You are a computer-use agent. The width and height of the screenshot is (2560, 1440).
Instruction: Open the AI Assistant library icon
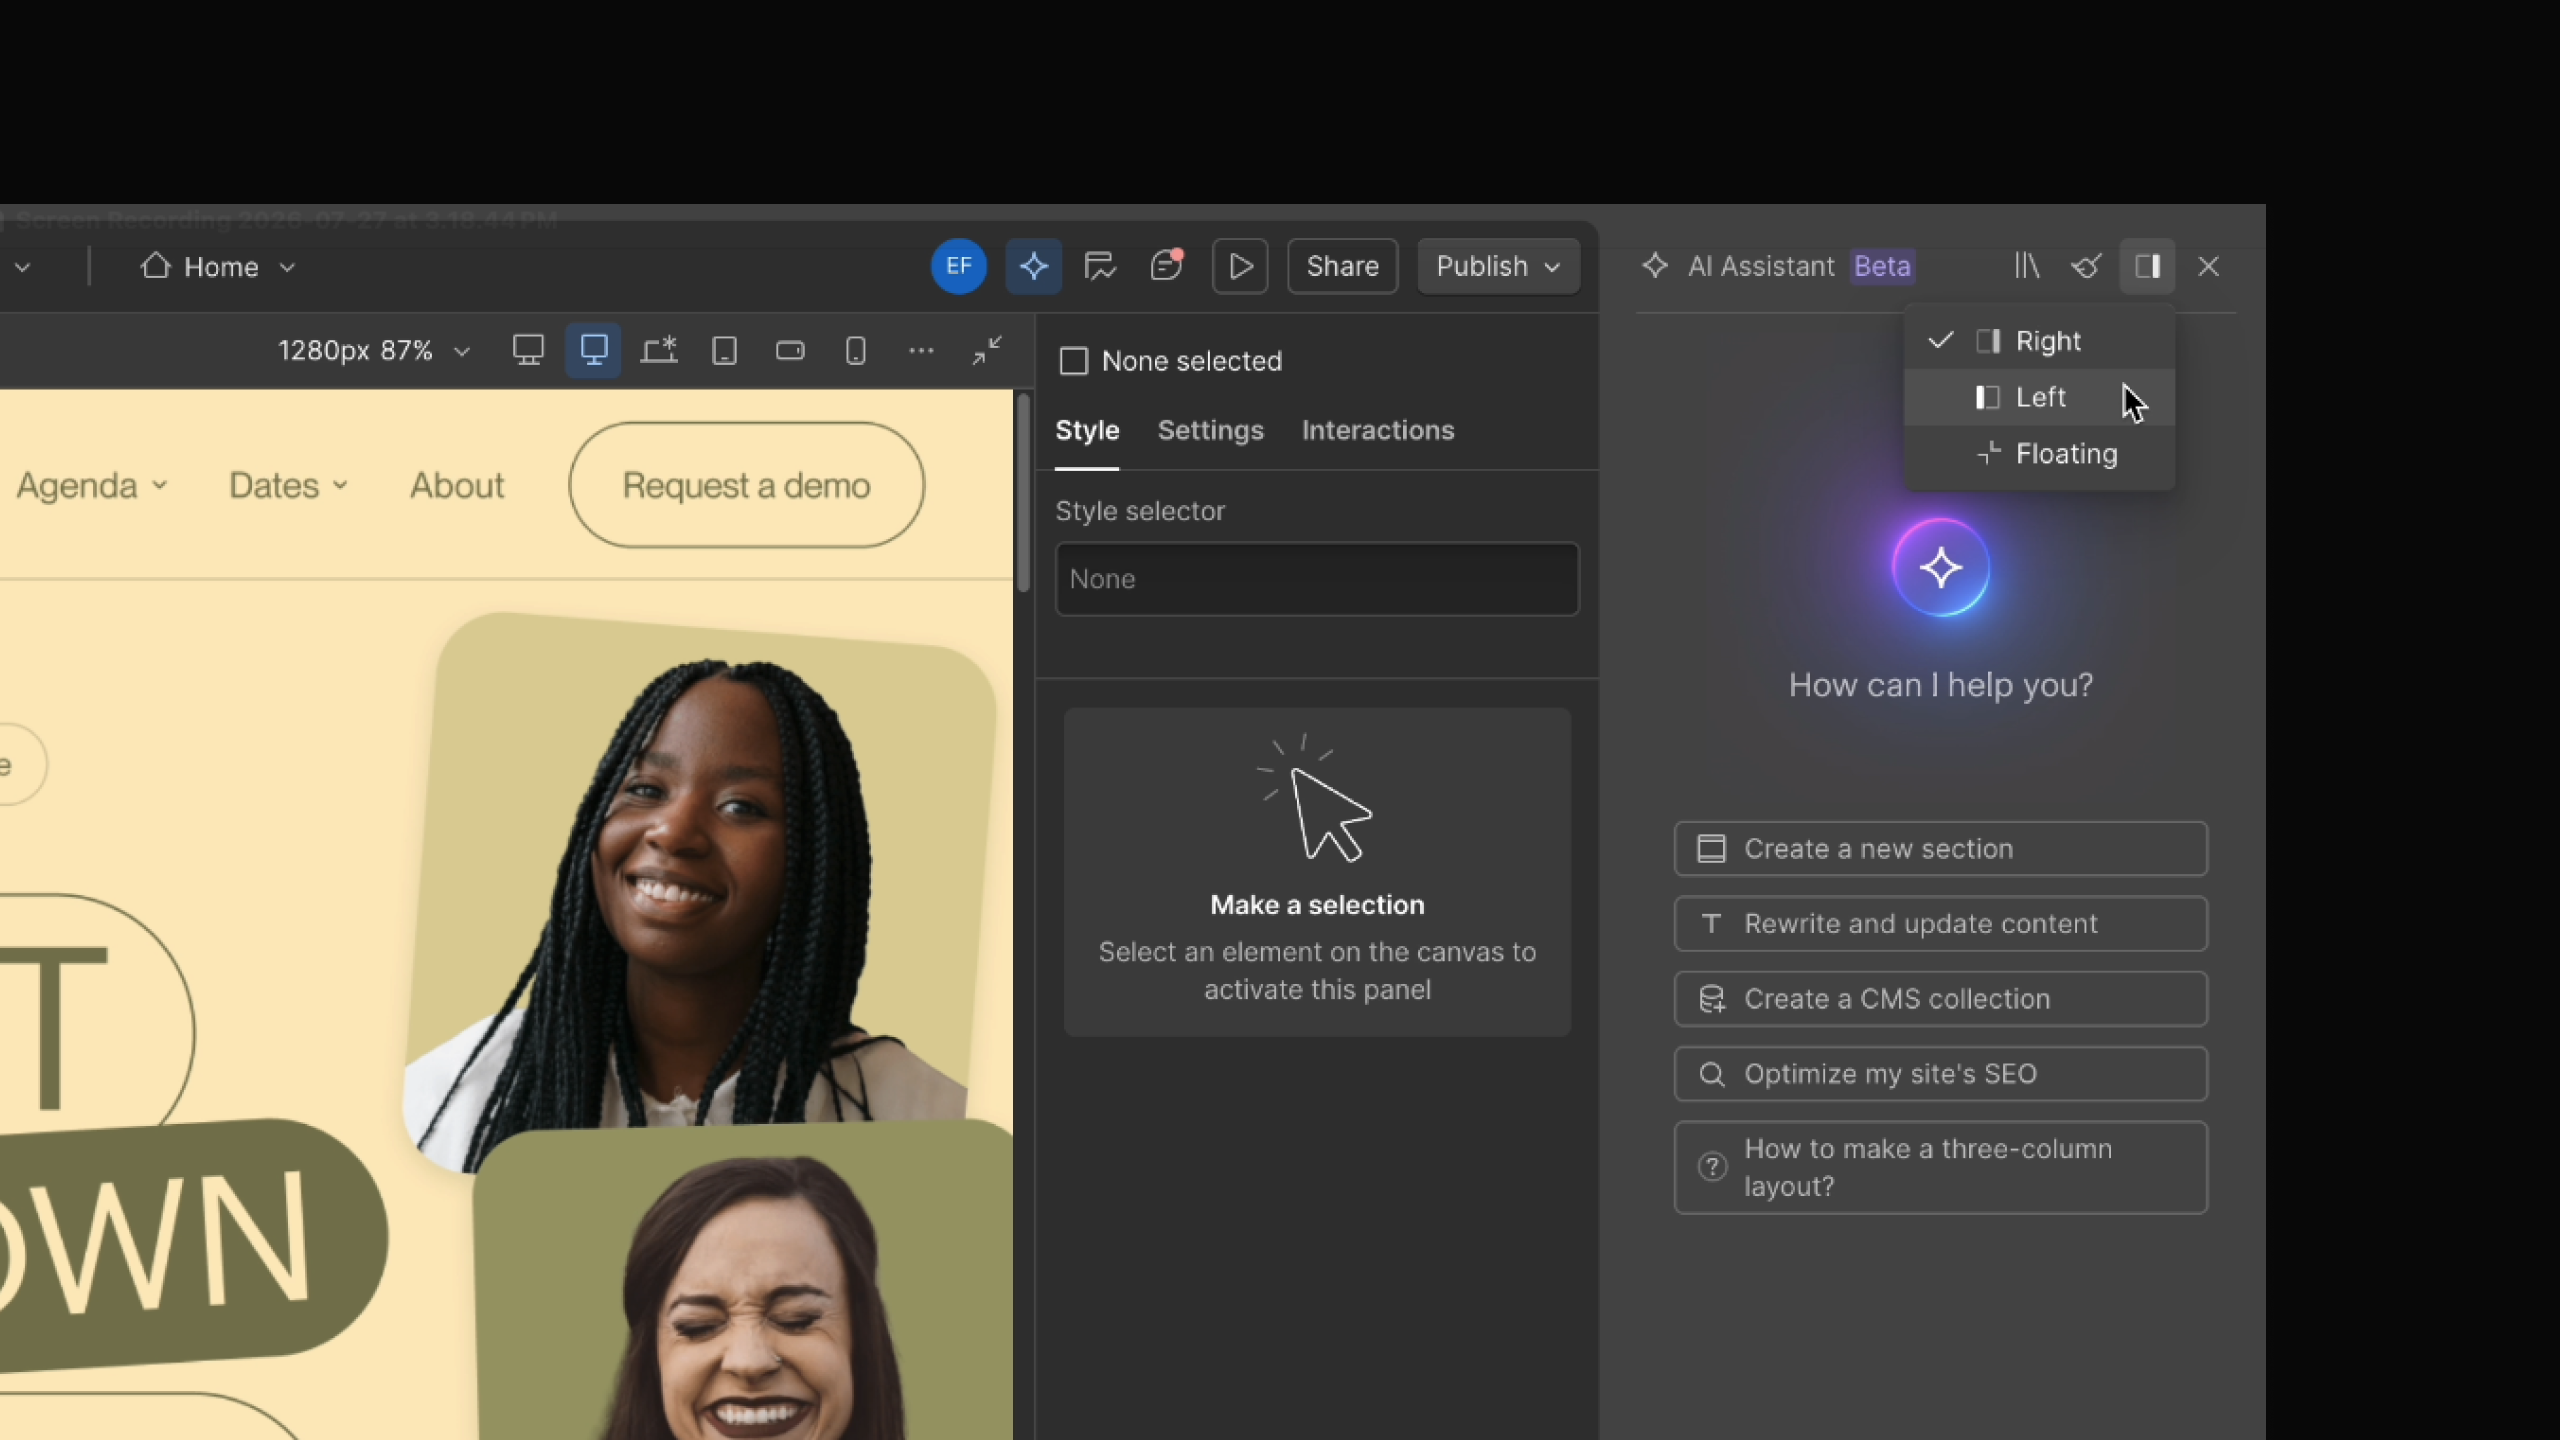2027,266
